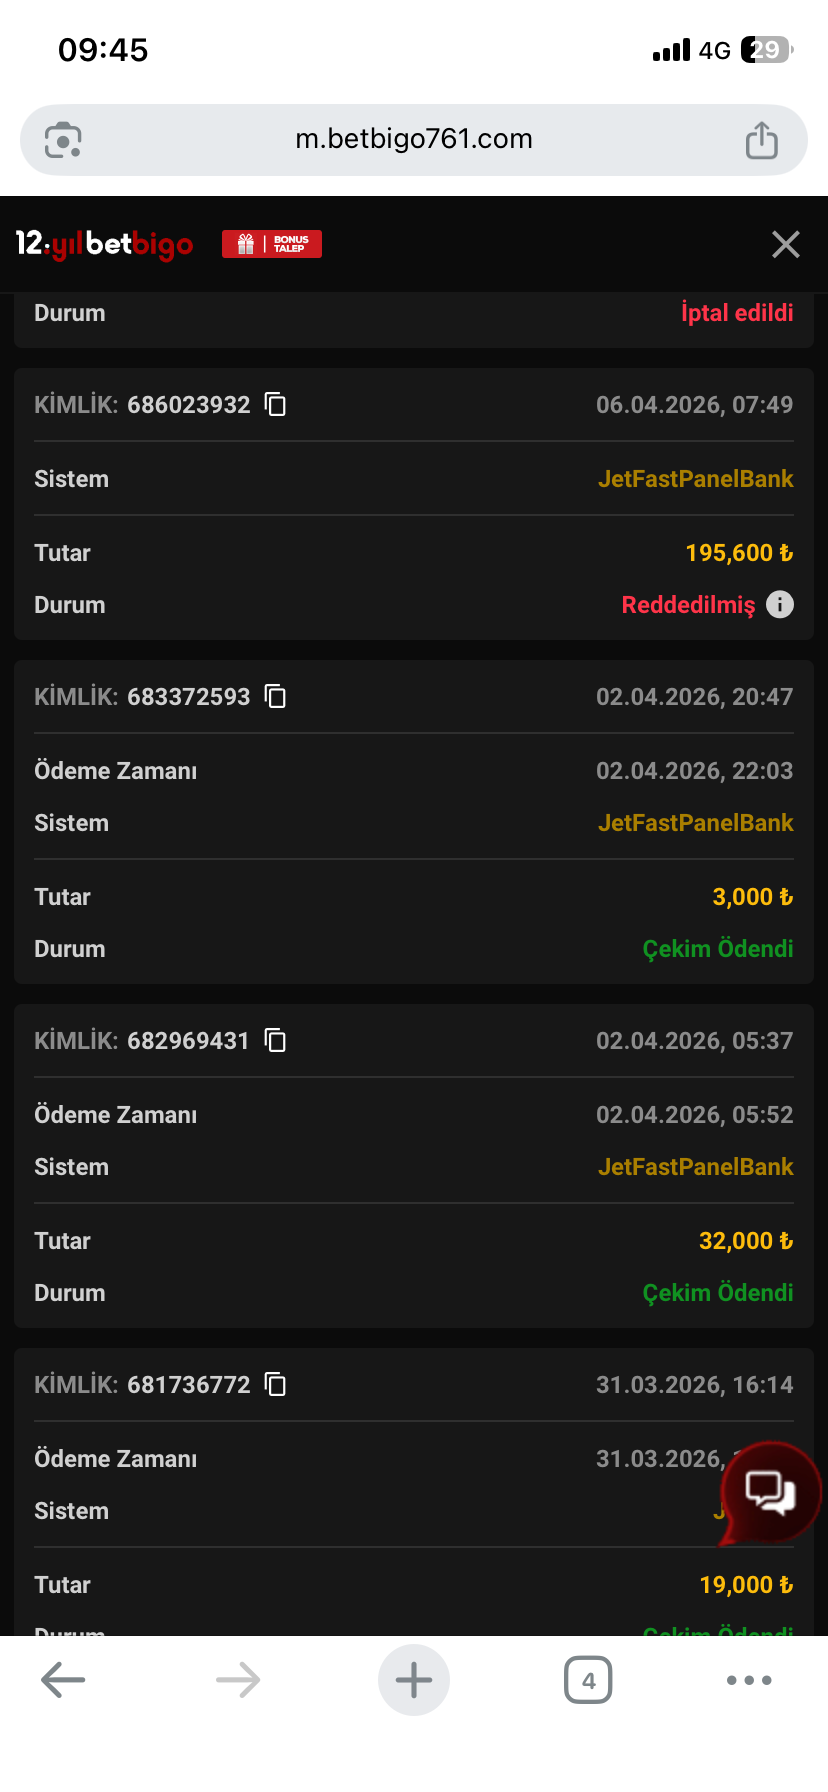Tap the browser share icon

click(x=762, y=140)
